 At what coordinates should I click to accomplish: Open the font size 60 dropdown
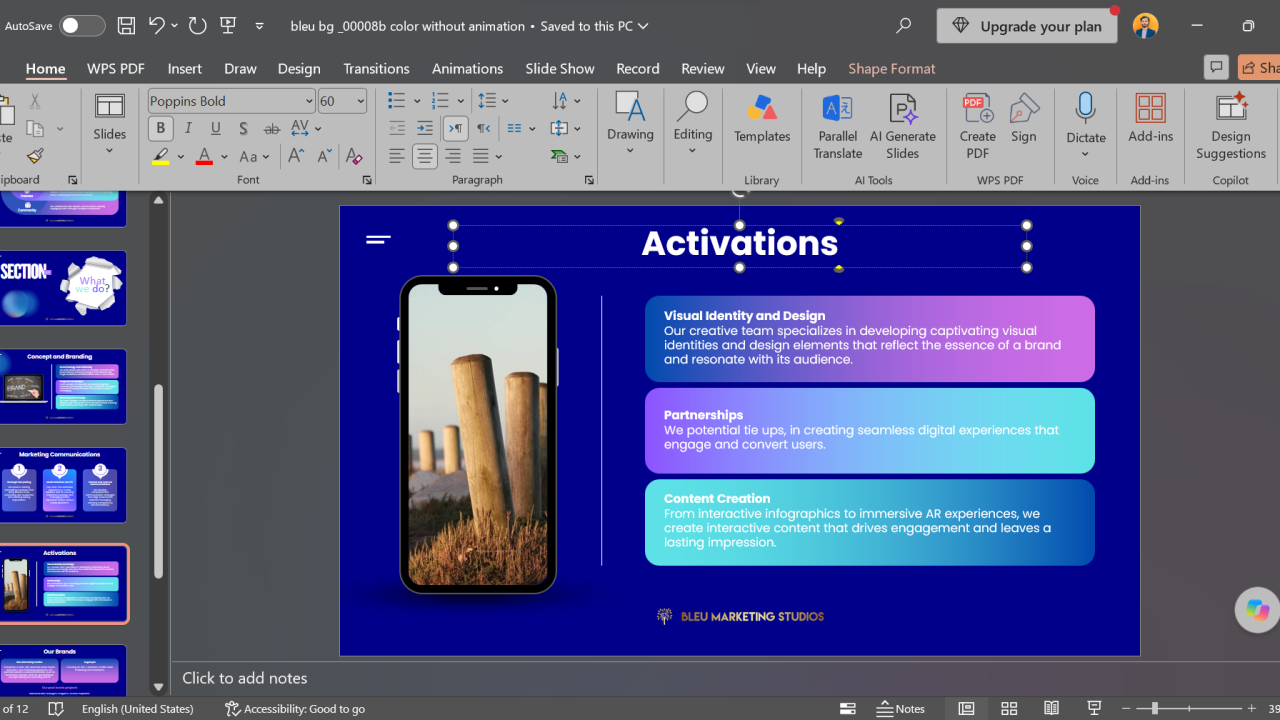pos(360,101)
